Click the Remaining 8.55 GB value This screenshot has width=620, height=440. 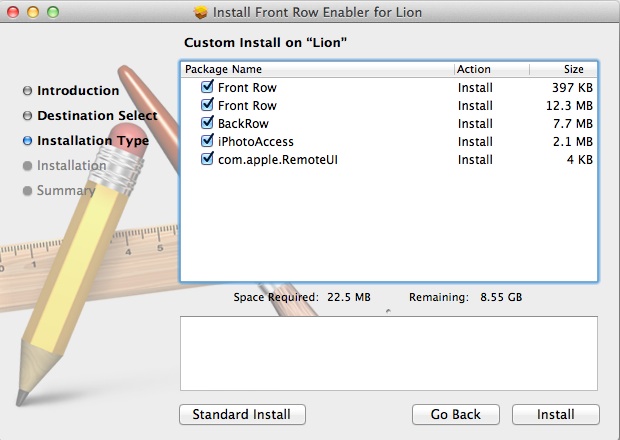pyautogui.click(x=501, y=297)
